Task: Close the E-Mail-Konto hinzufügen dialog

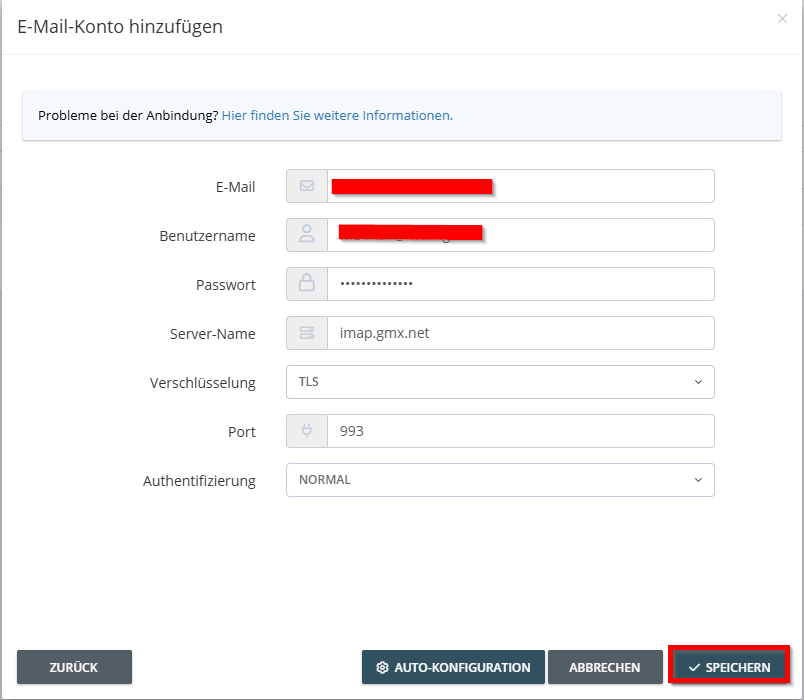Action: click(x=782, y=19)
